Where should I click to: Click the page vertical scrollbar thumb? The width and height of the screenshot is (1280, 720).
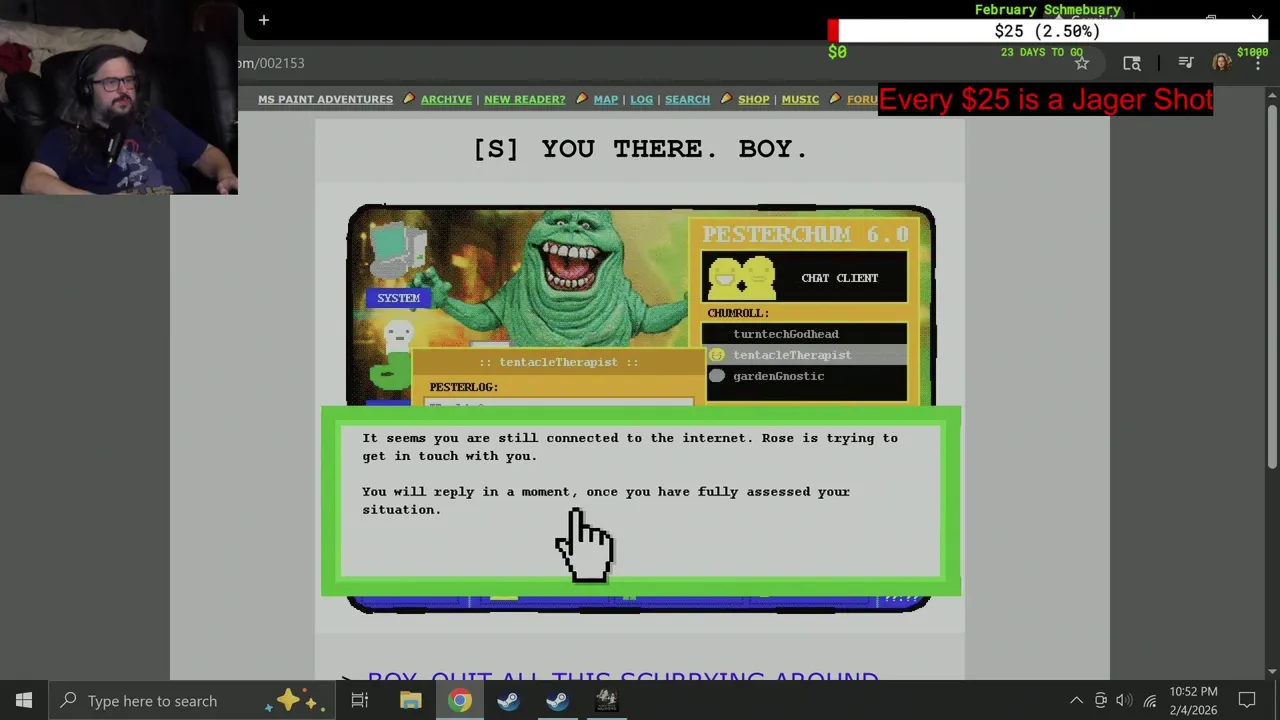click(1272, 285)
